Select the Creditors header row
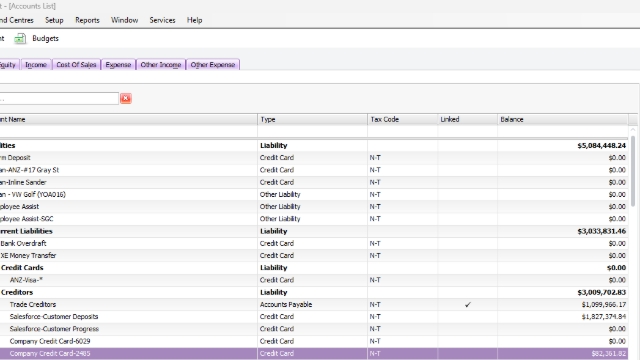Viewport: 640px width, 360px height. (313, 292)
